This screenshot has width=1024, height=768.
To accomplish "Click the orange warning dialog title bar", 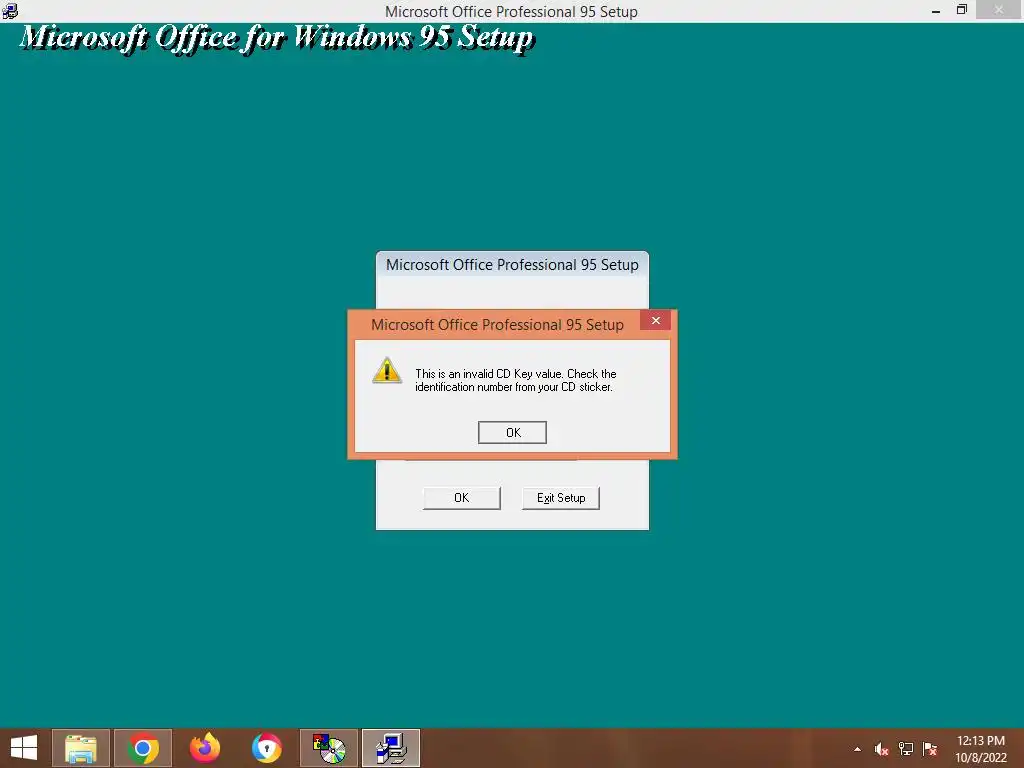I will [x=497, y=325].
